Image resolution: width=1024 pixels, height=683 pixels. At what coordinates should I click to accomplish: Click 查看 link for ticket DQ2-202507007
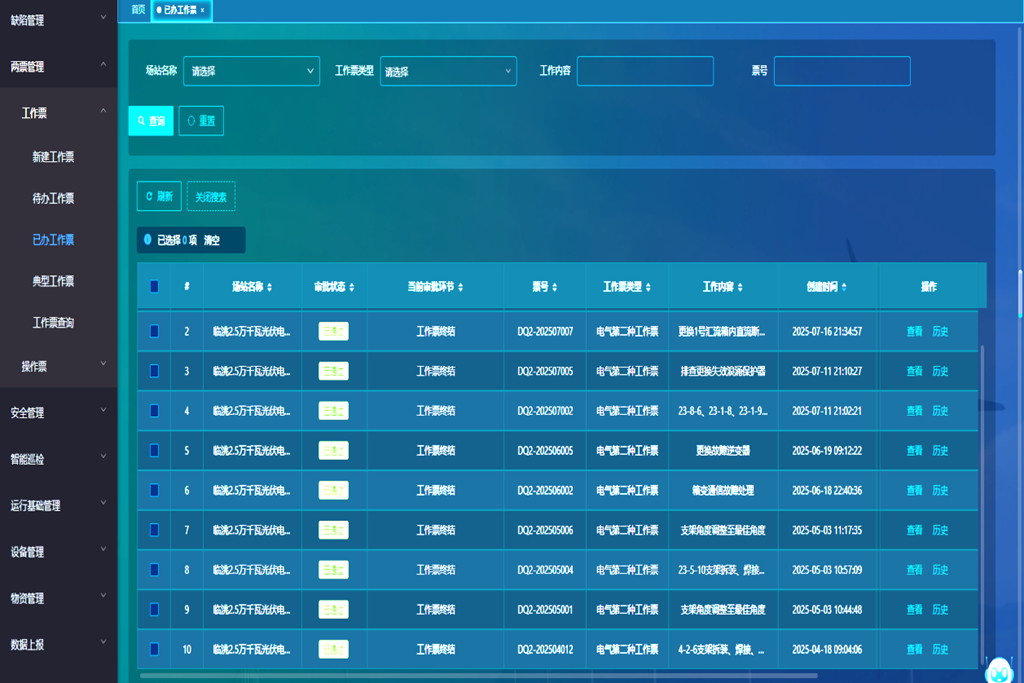[x=914, y=331]
